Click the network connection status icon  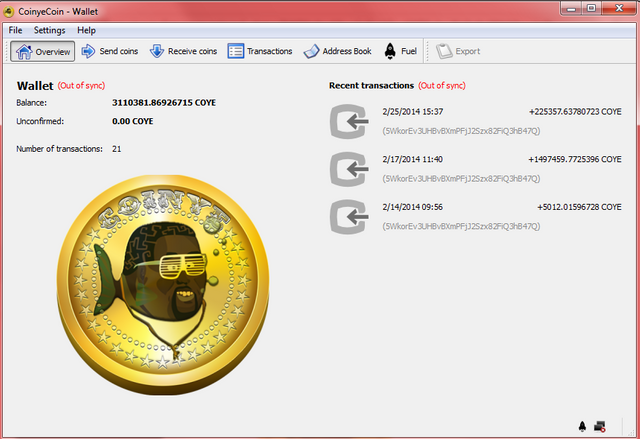(x=600, y=426)
